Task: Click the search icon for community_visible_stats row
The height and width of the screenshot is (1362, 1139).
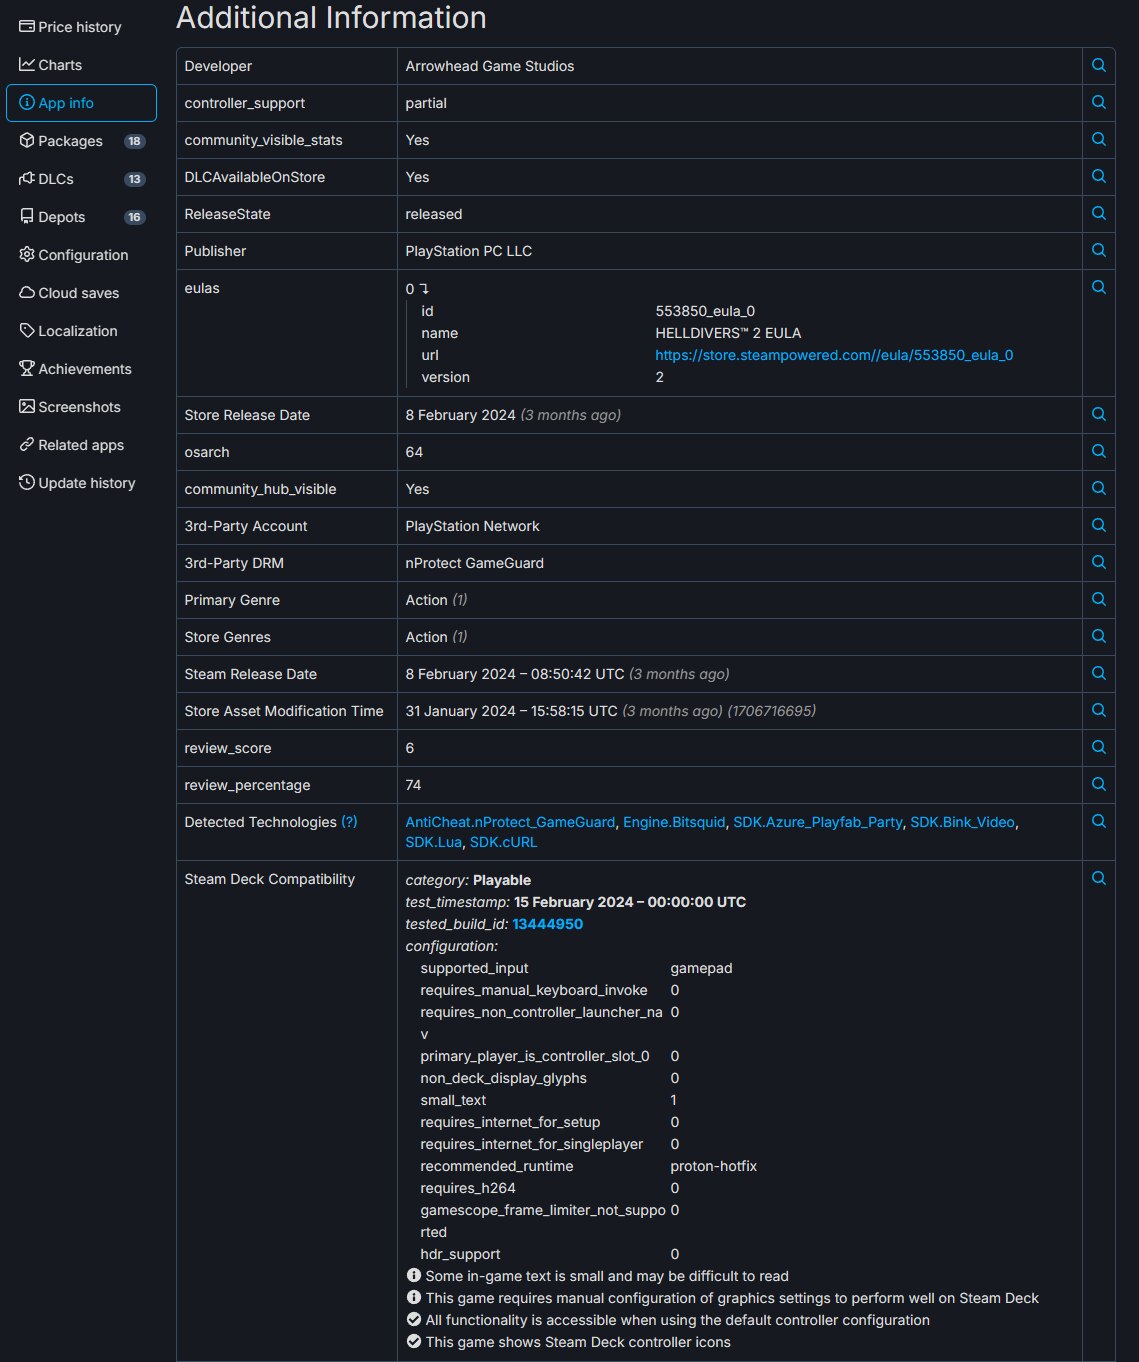Action: coord(1098,139)
